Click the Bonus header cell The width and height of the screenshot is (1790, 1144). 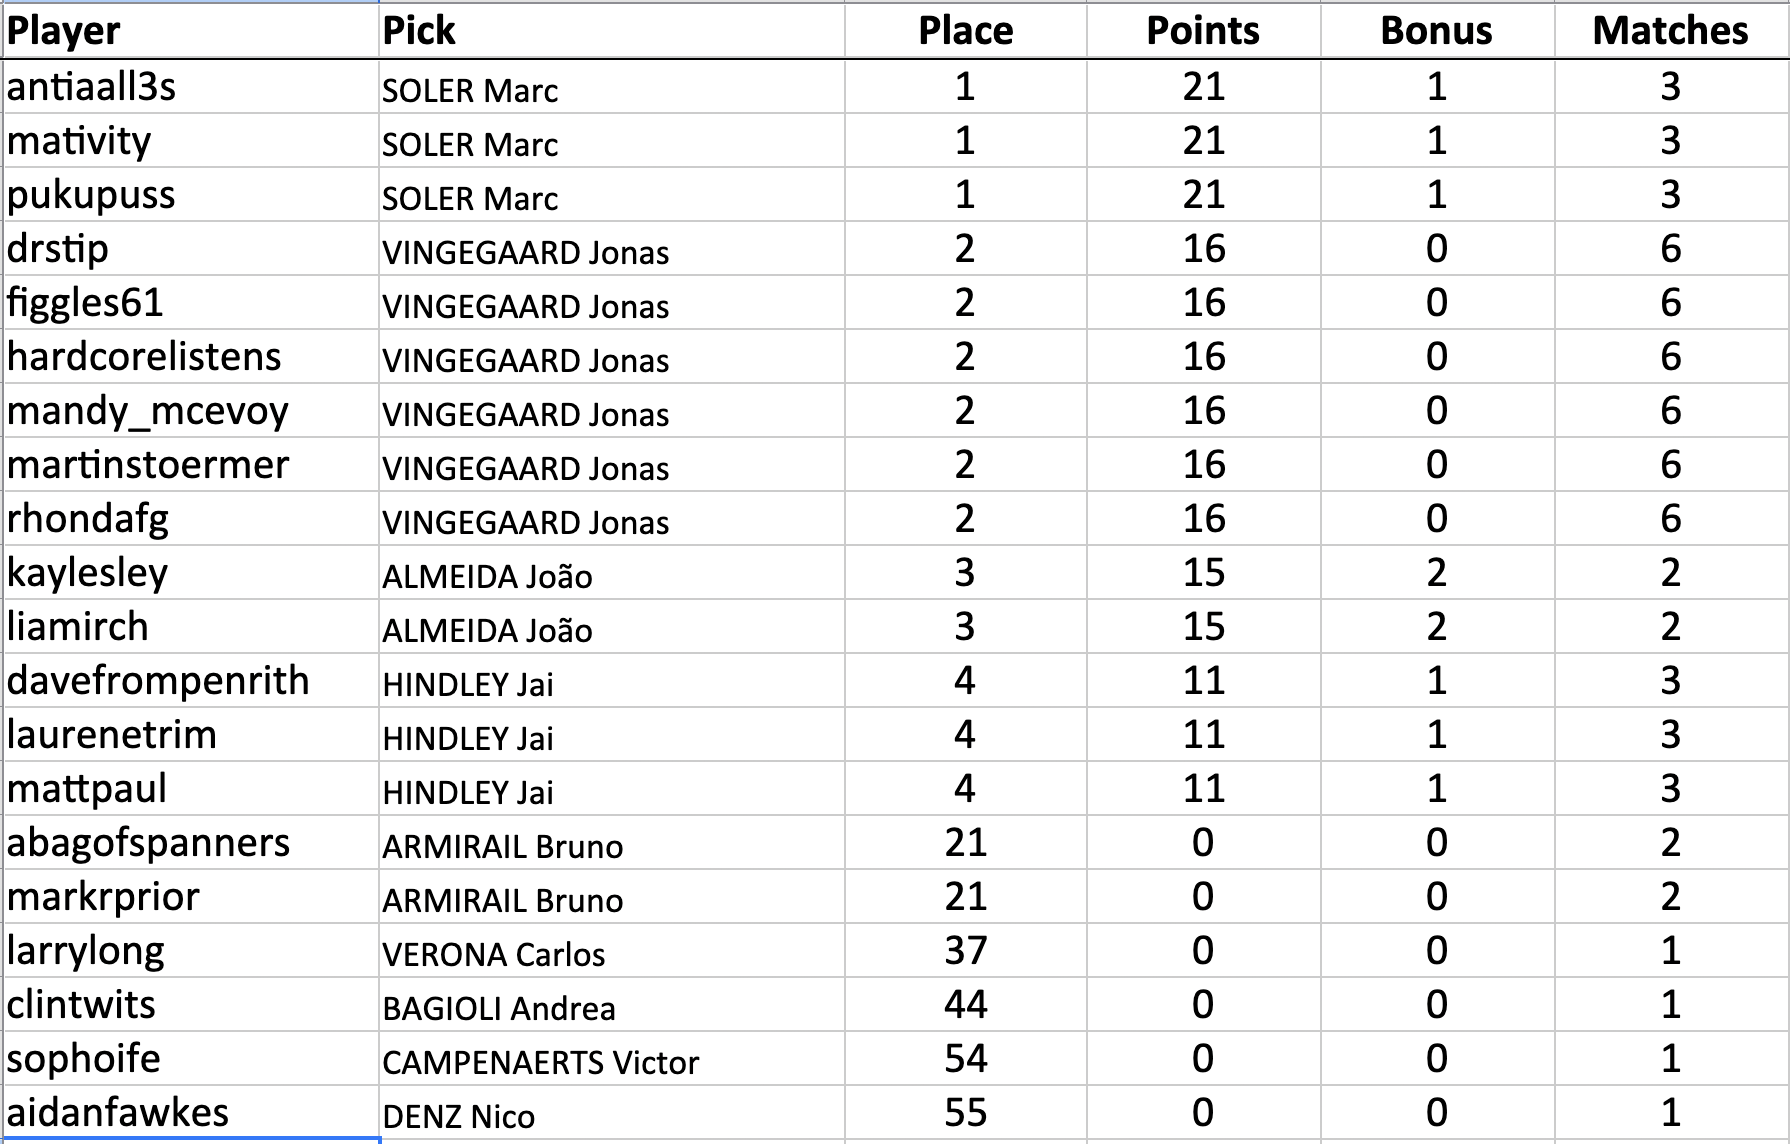1436,31
